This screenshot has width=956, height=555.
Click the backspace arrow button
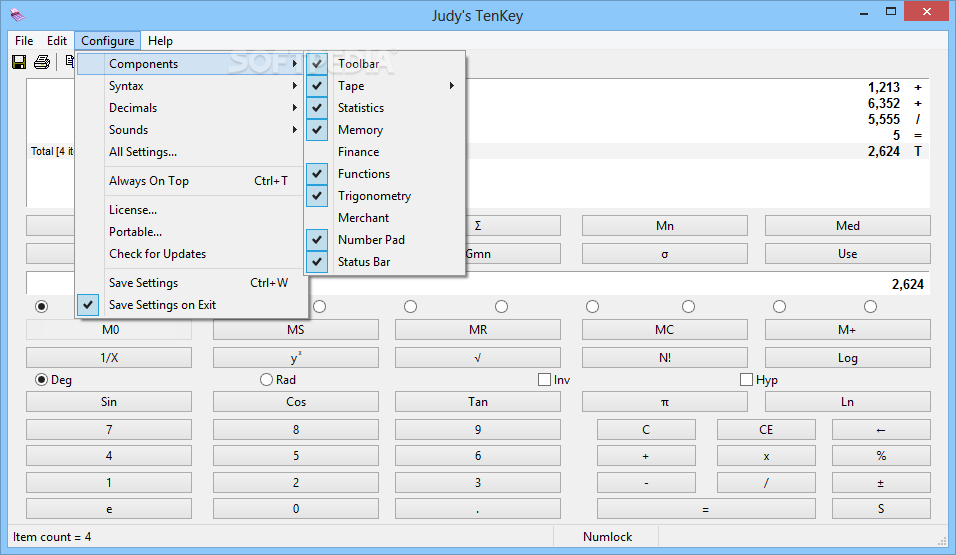(881, 429)
